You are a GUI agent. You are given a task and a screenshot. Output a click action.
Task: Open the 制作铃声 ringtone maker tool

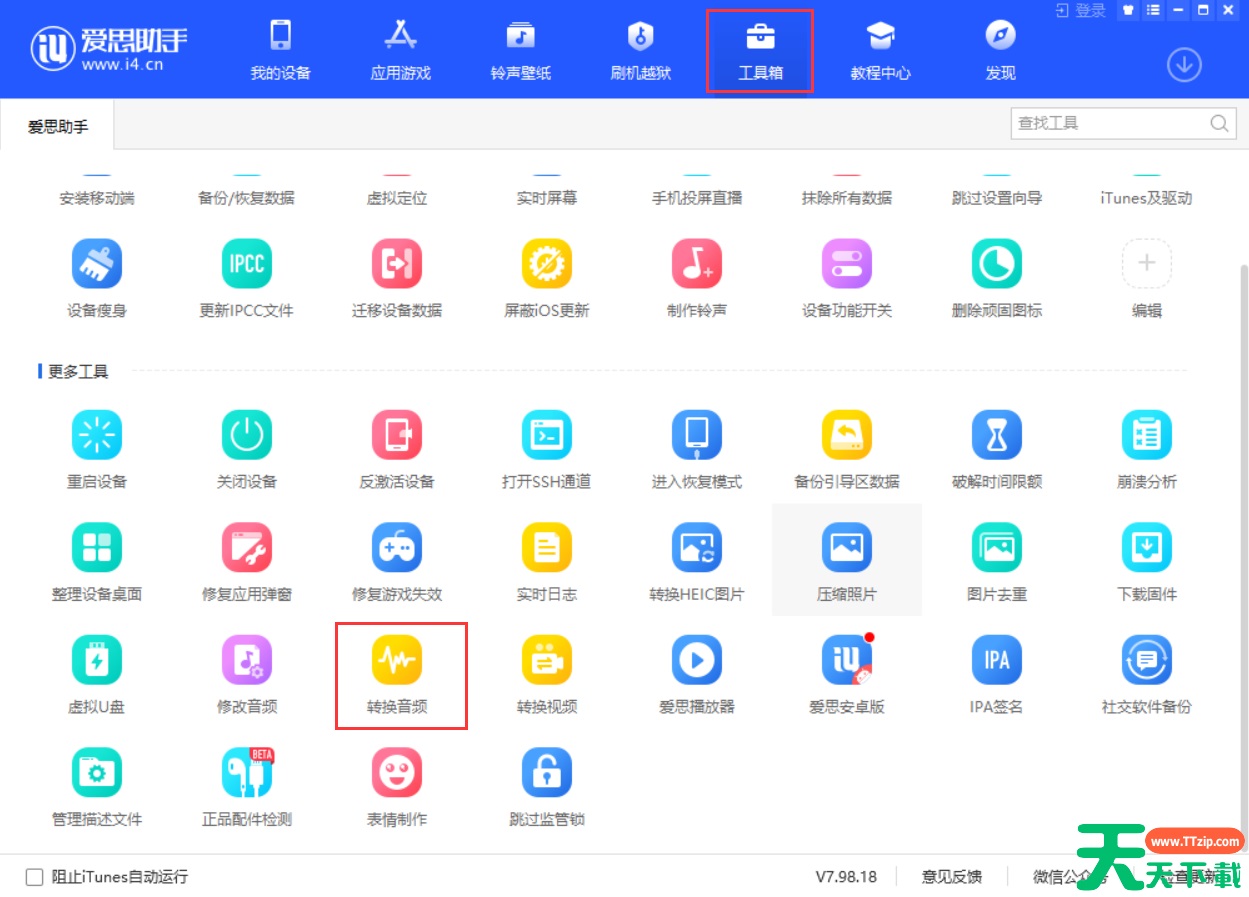tap(696, 278)
